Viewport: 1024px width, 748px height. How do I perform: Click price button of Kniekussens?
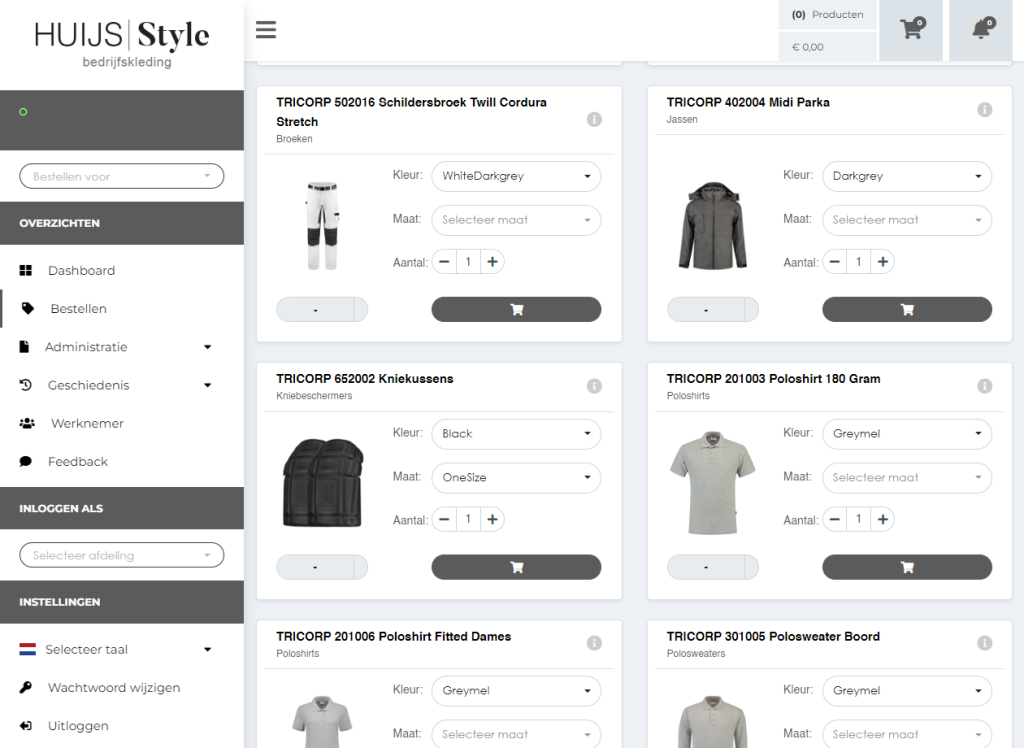(x=322, y=567)
